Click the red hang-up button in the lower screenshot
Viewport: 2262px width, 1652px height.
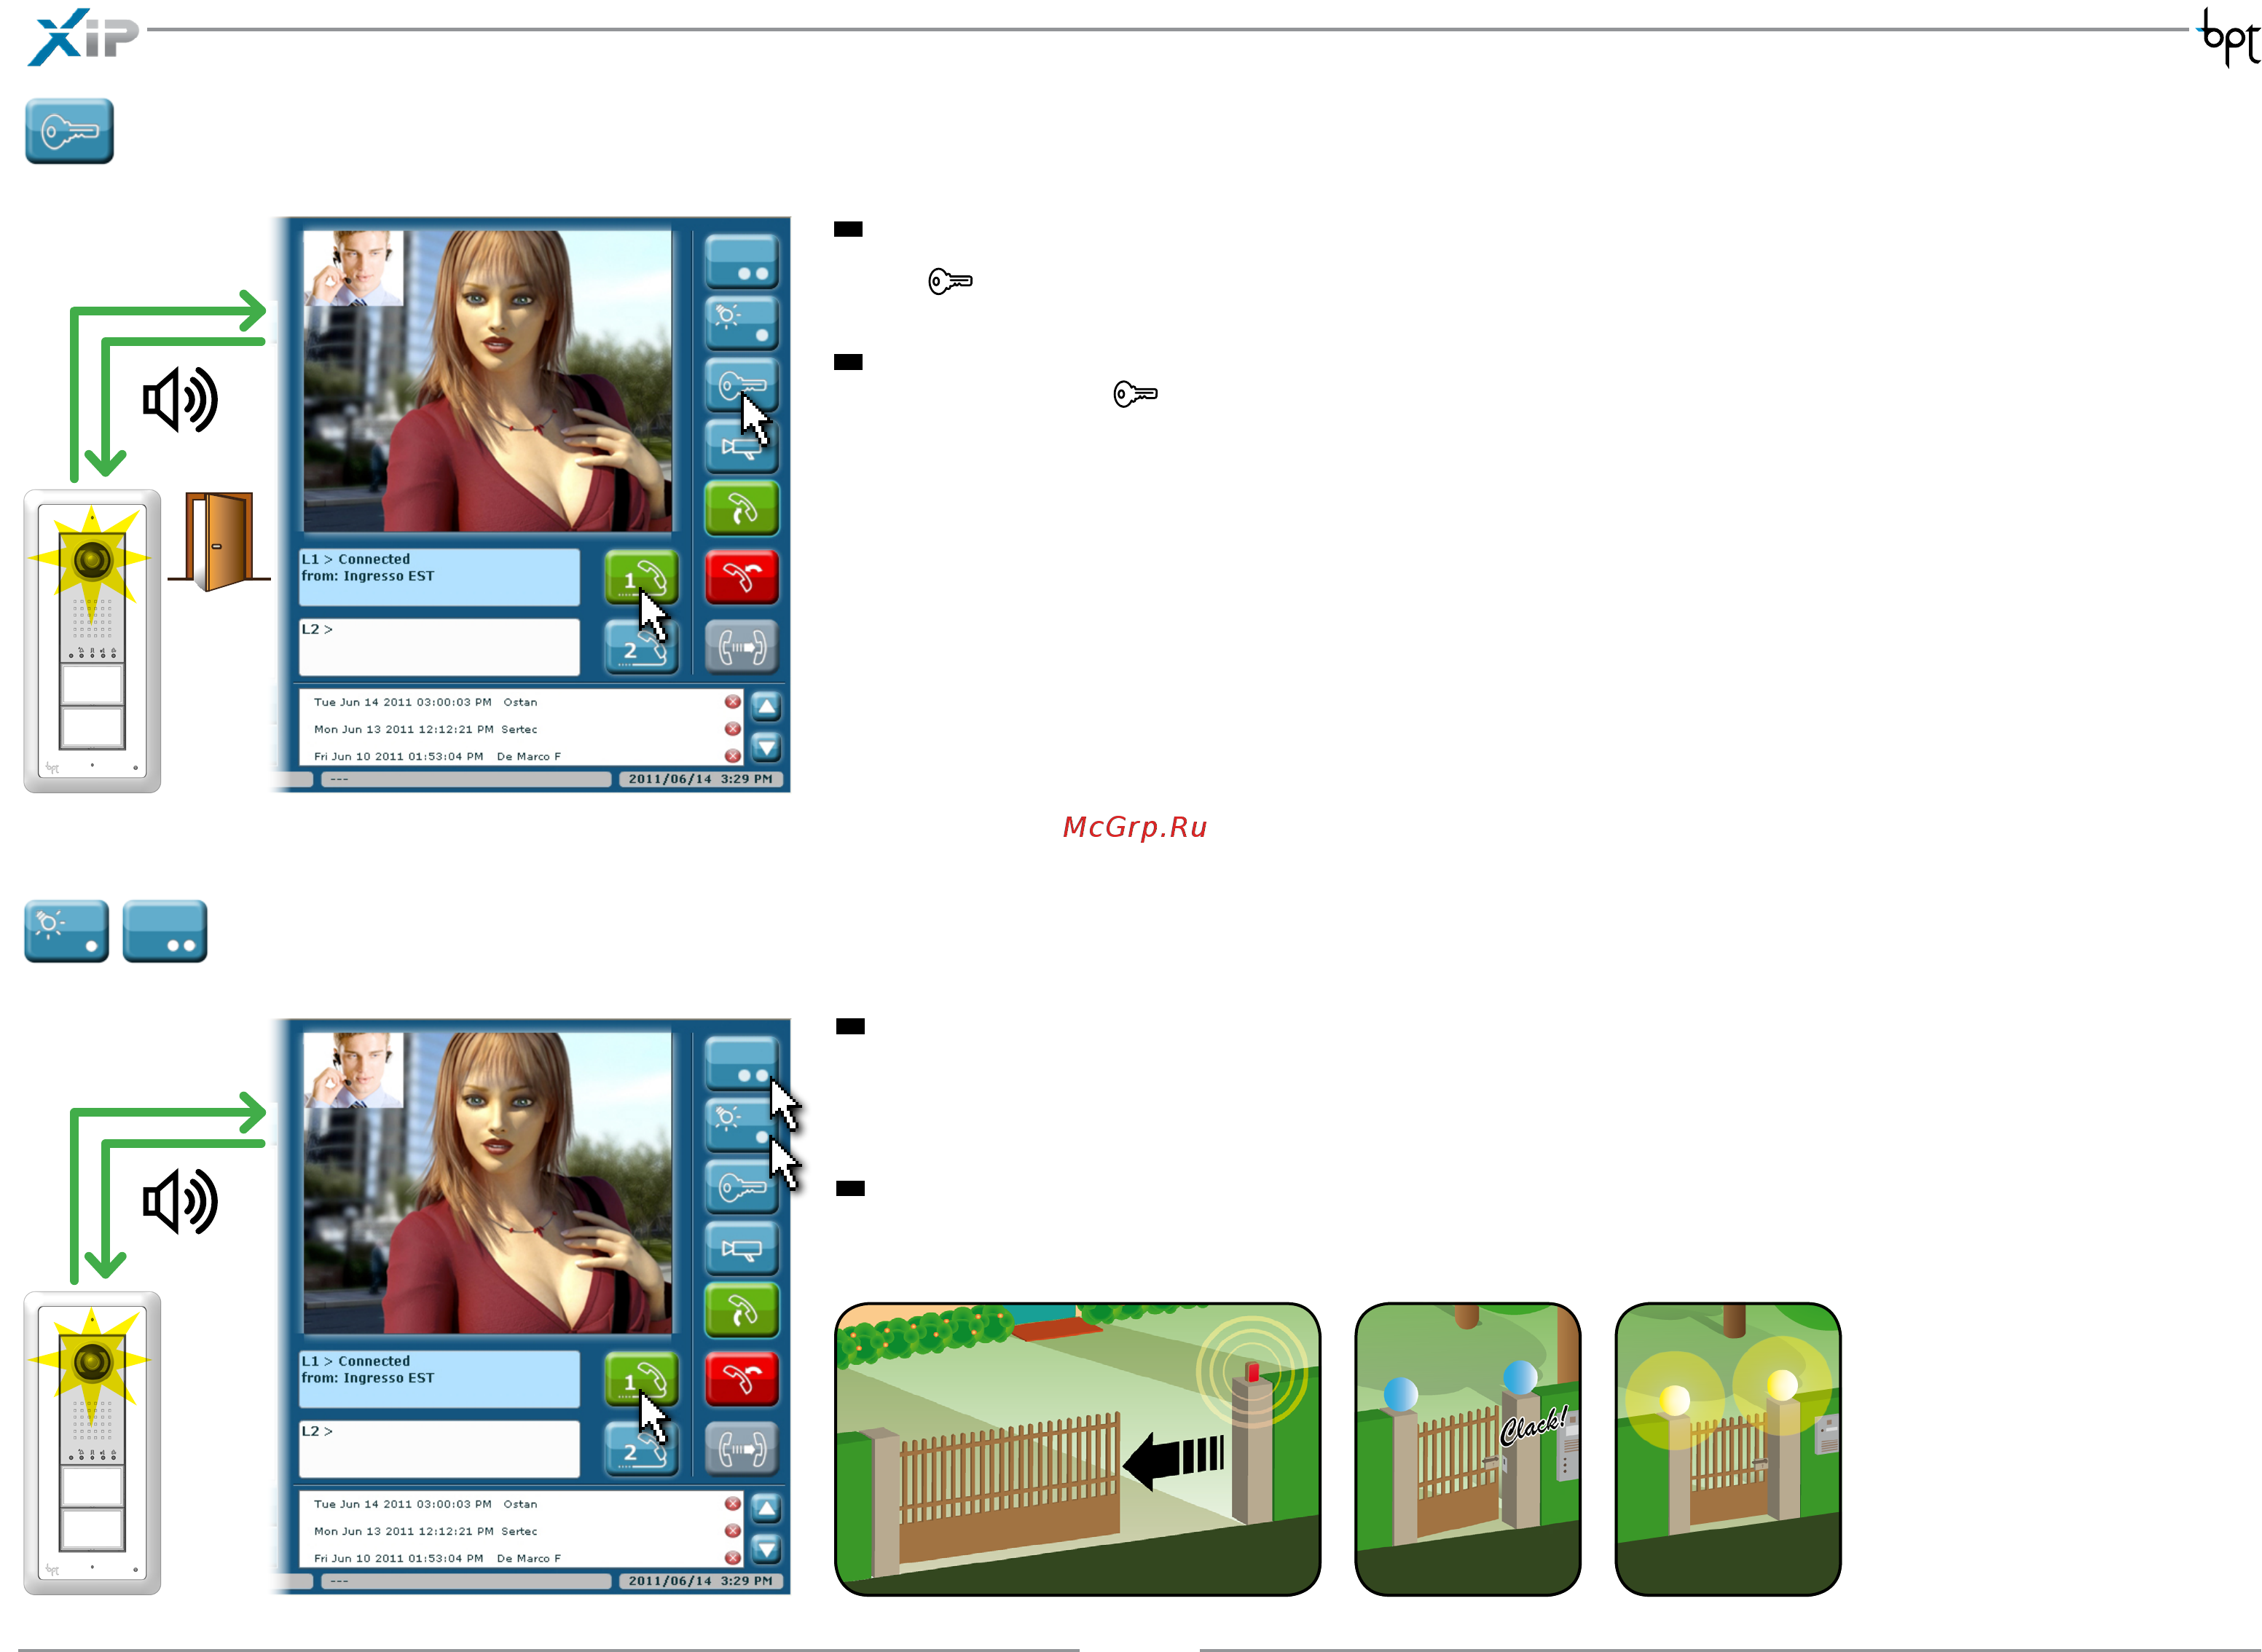click(x=741, y=1379)
